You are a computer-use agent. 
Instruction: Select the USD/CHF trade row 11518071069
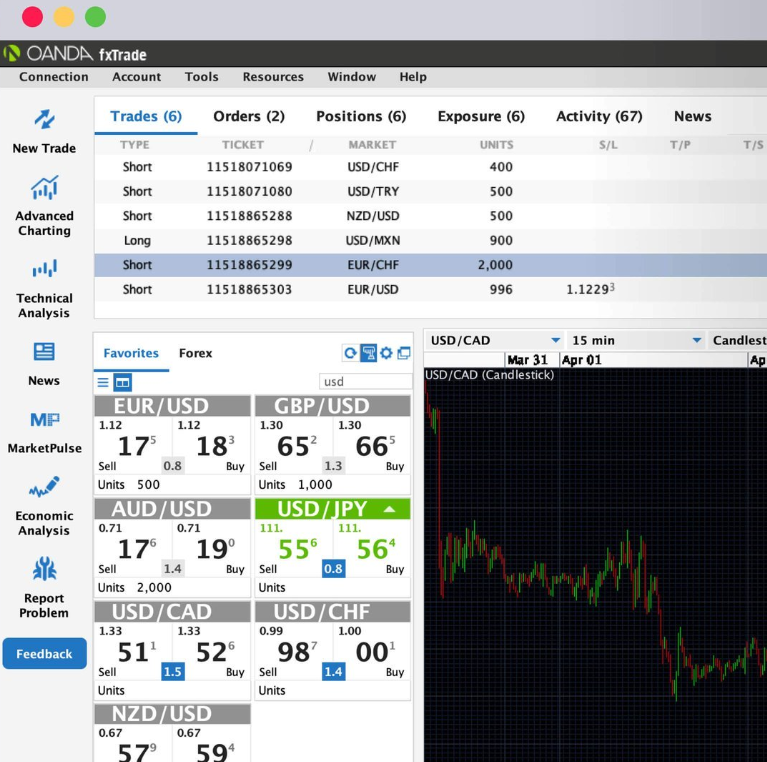pyautogui.click(x=430, y=167)
